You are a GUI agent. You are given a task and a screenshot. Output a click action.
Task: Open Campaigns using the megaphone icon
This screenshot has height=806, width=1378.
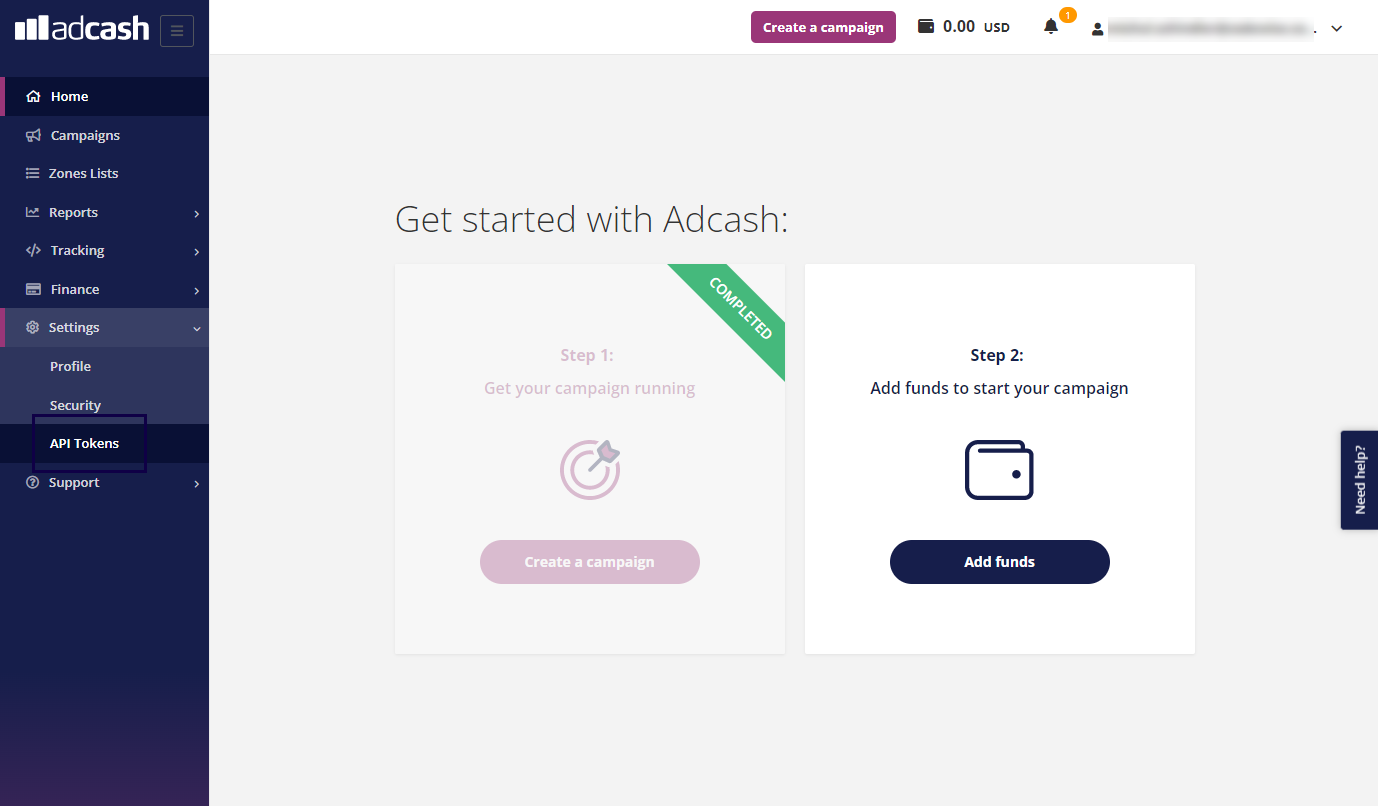(x=31, y=135)
